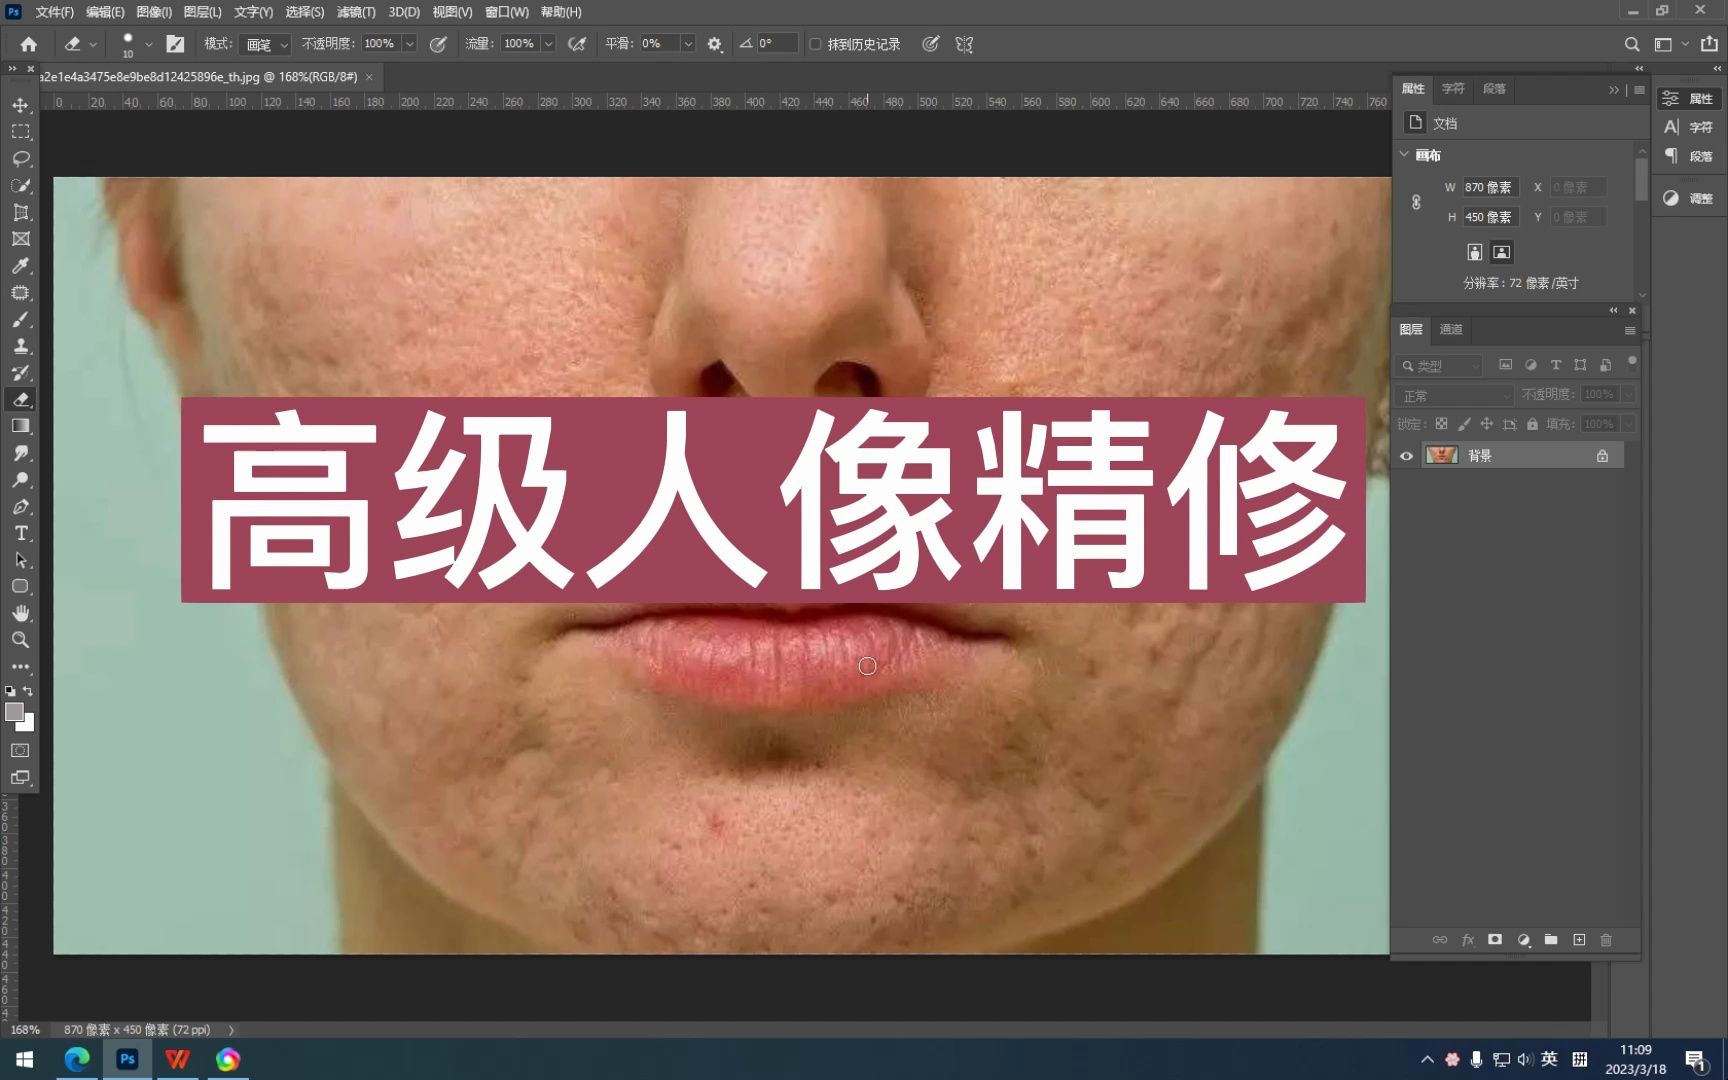
Task: Click the delete layer trash button
Action: (x=1607, y=940)
